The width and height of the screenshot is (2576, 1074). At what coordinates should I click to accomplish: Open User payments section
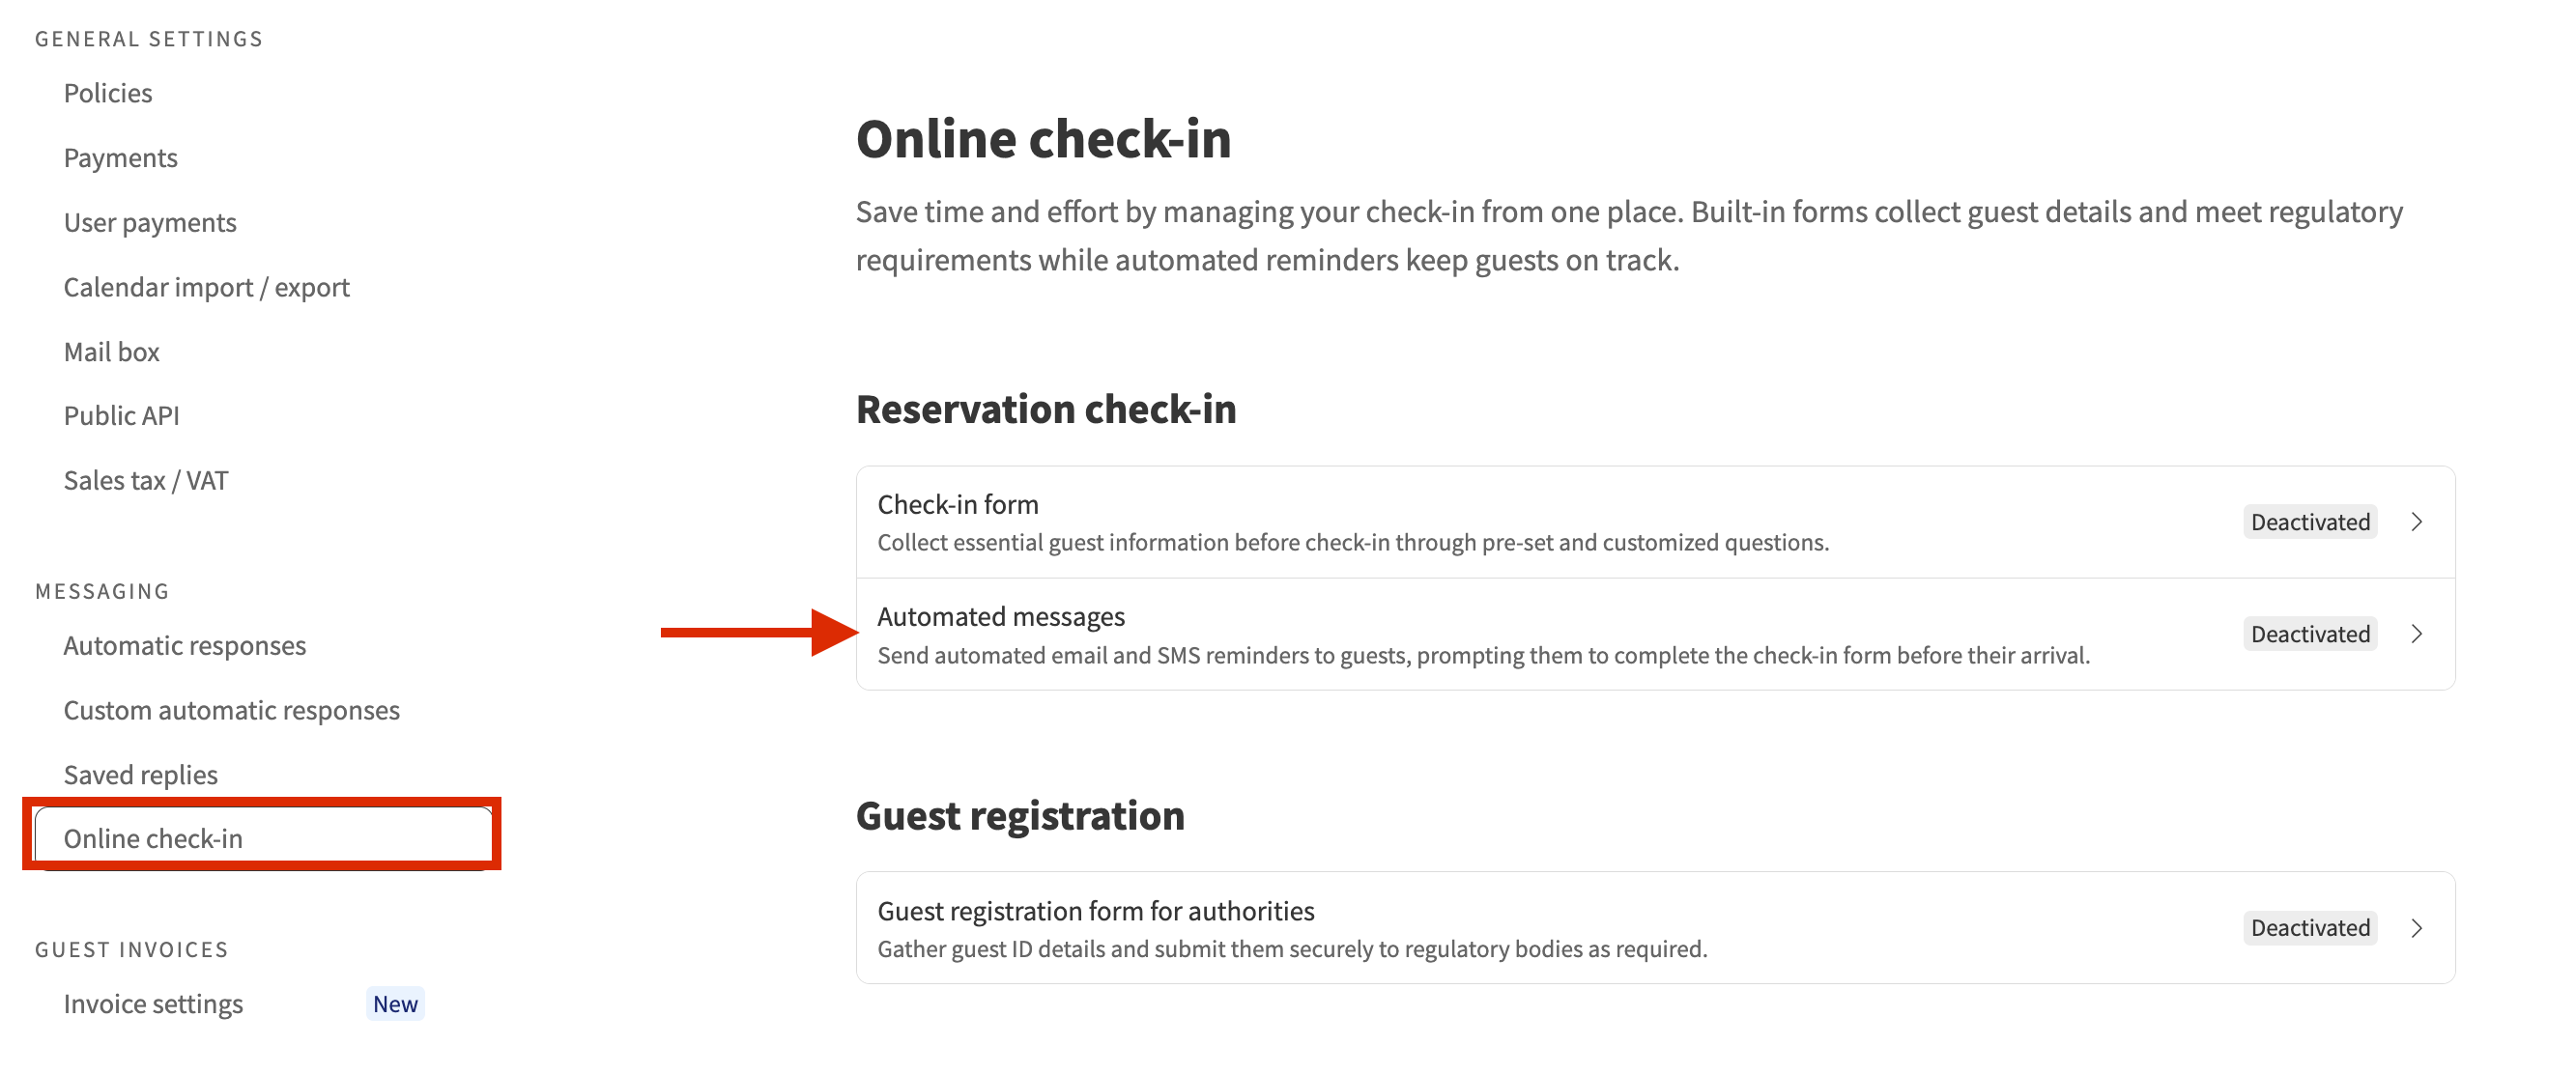tap(150, 222)
